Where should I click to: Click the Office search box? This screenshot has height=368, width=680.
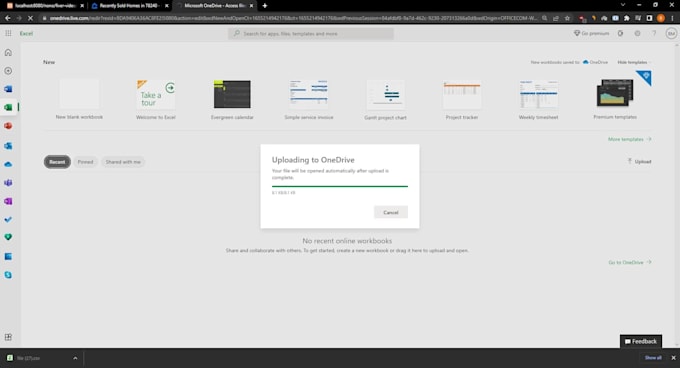311,33
